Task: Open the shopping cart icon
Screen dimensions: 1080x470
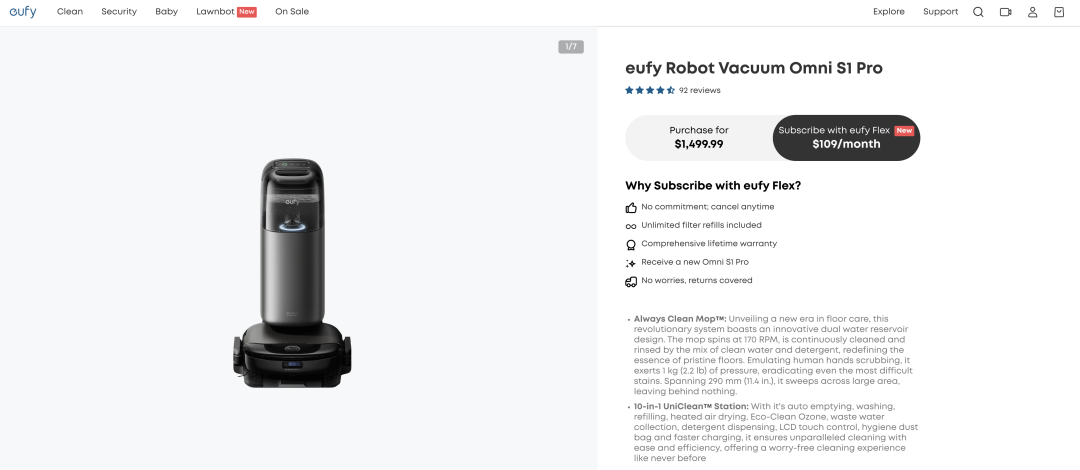Action: [1059, 12]
